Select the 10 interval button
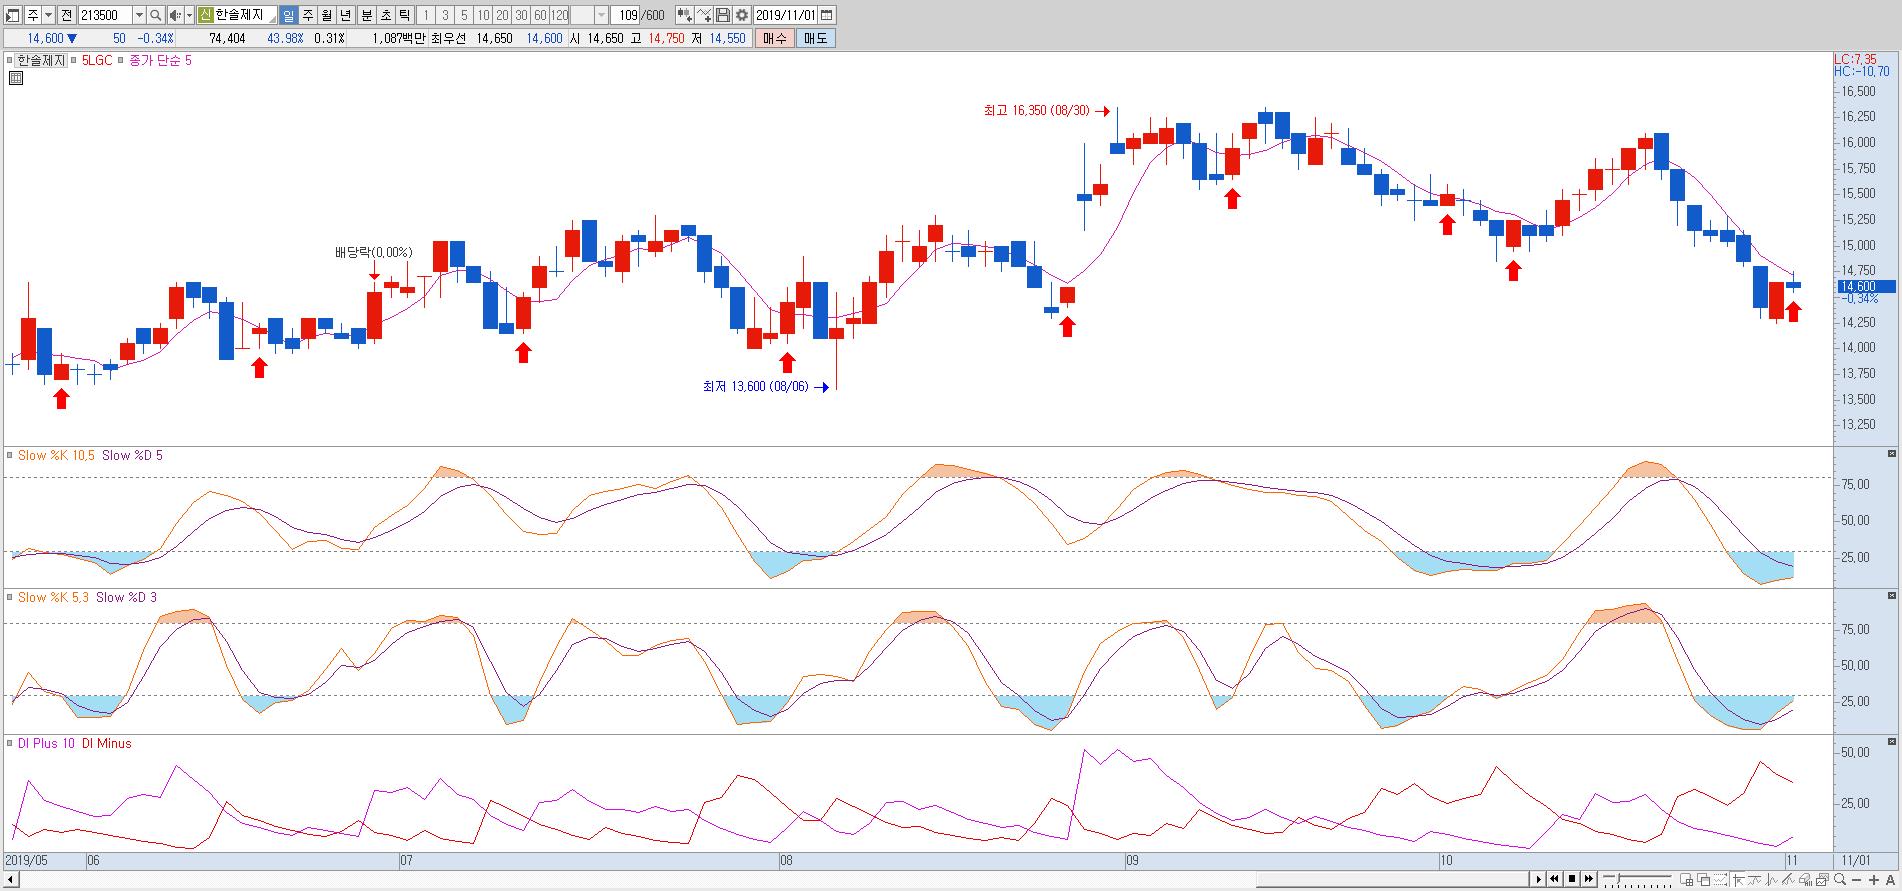Screen dimensions: 1902x891 (483, 15)
